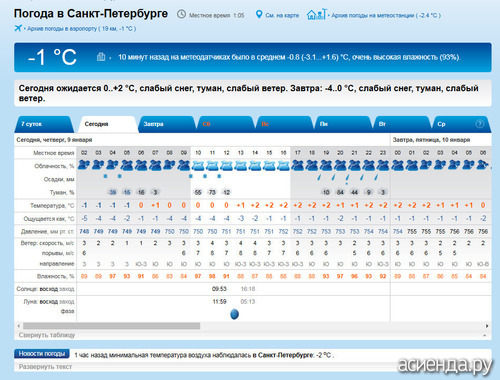Click the clock icon beside local time

pos(181,14)
